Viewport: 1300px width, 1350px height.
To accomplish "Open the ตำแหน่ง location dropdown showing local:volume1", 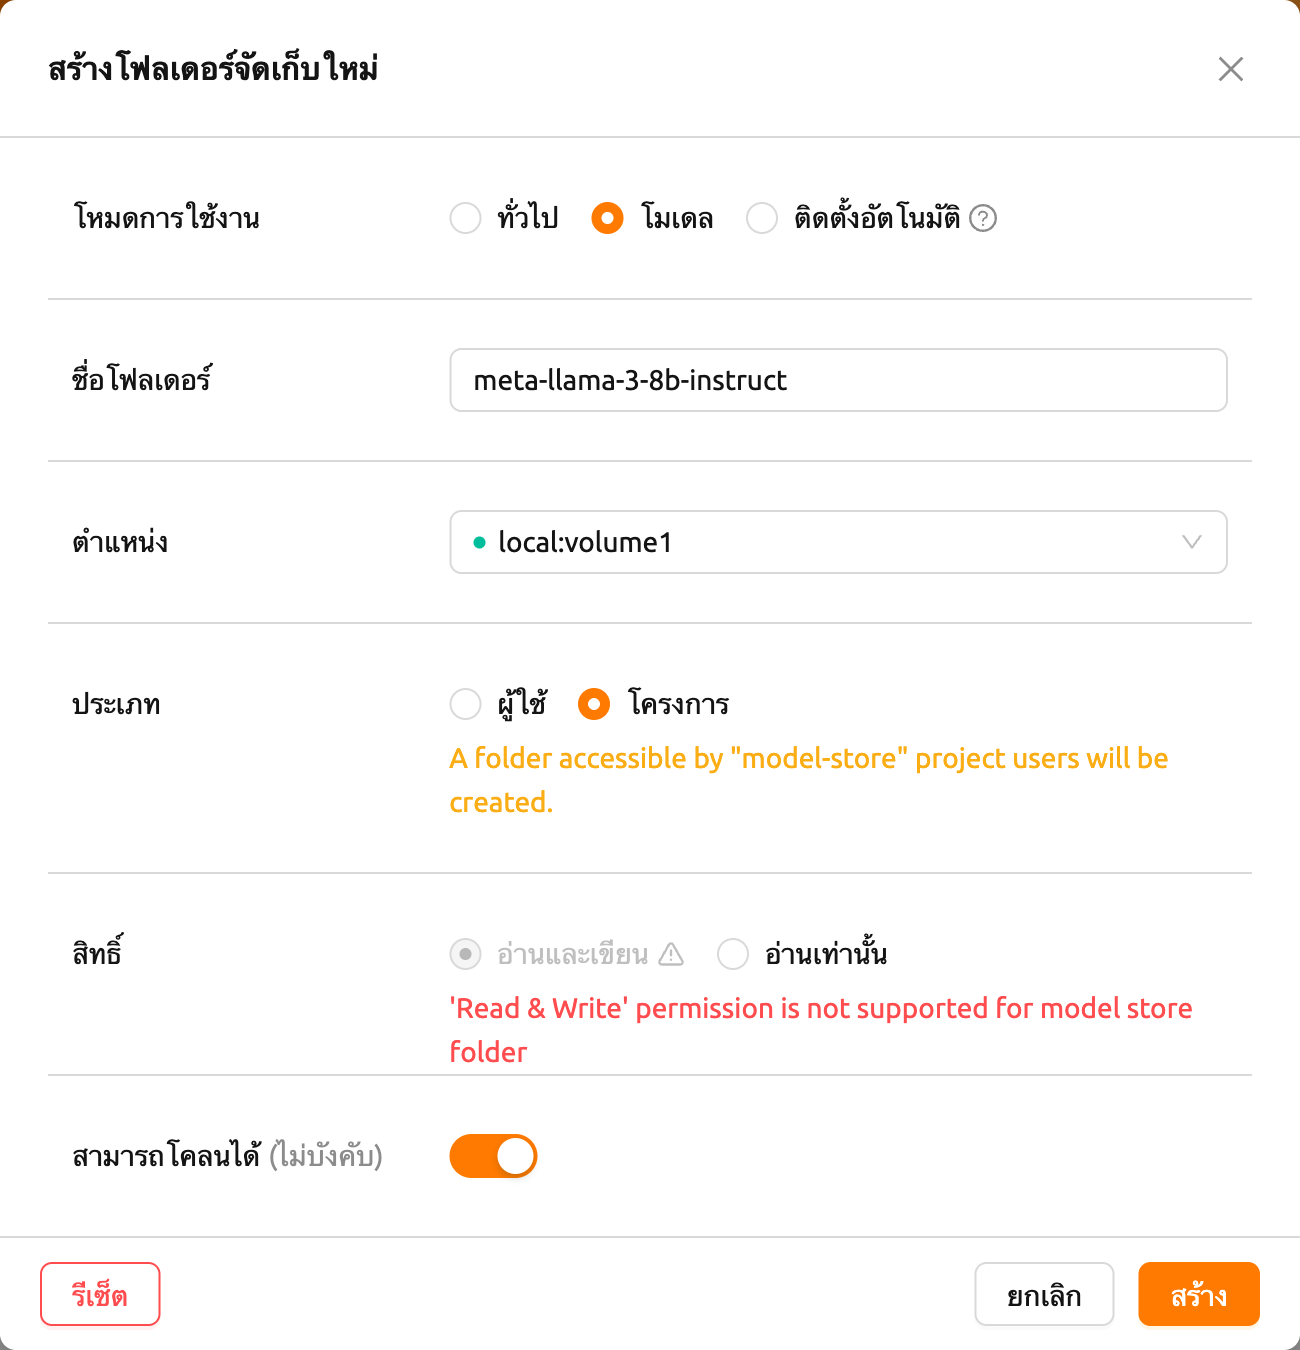I will (838, 542).
